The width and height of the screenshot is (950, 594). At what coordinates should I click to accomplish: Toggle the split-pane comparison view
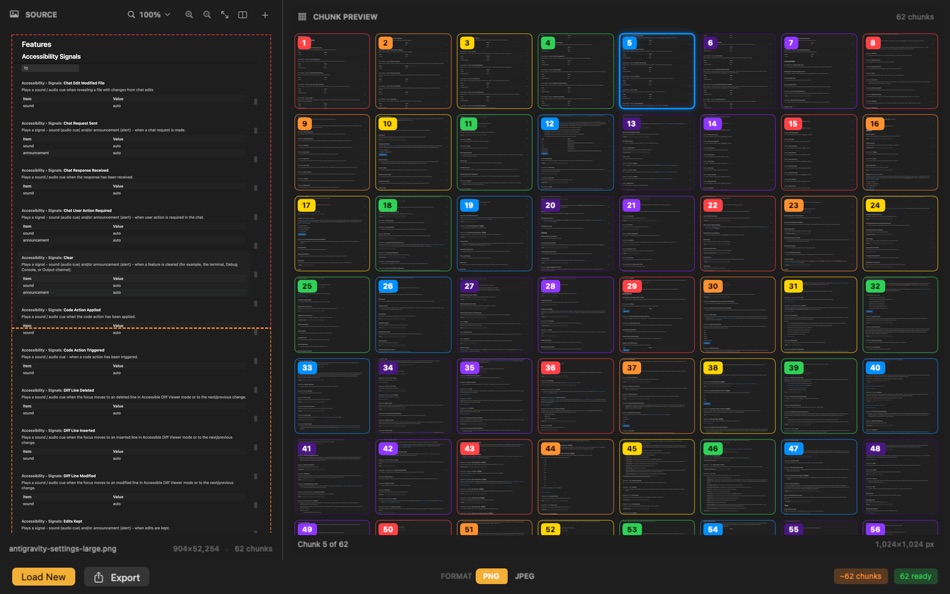tap(242, 14)
